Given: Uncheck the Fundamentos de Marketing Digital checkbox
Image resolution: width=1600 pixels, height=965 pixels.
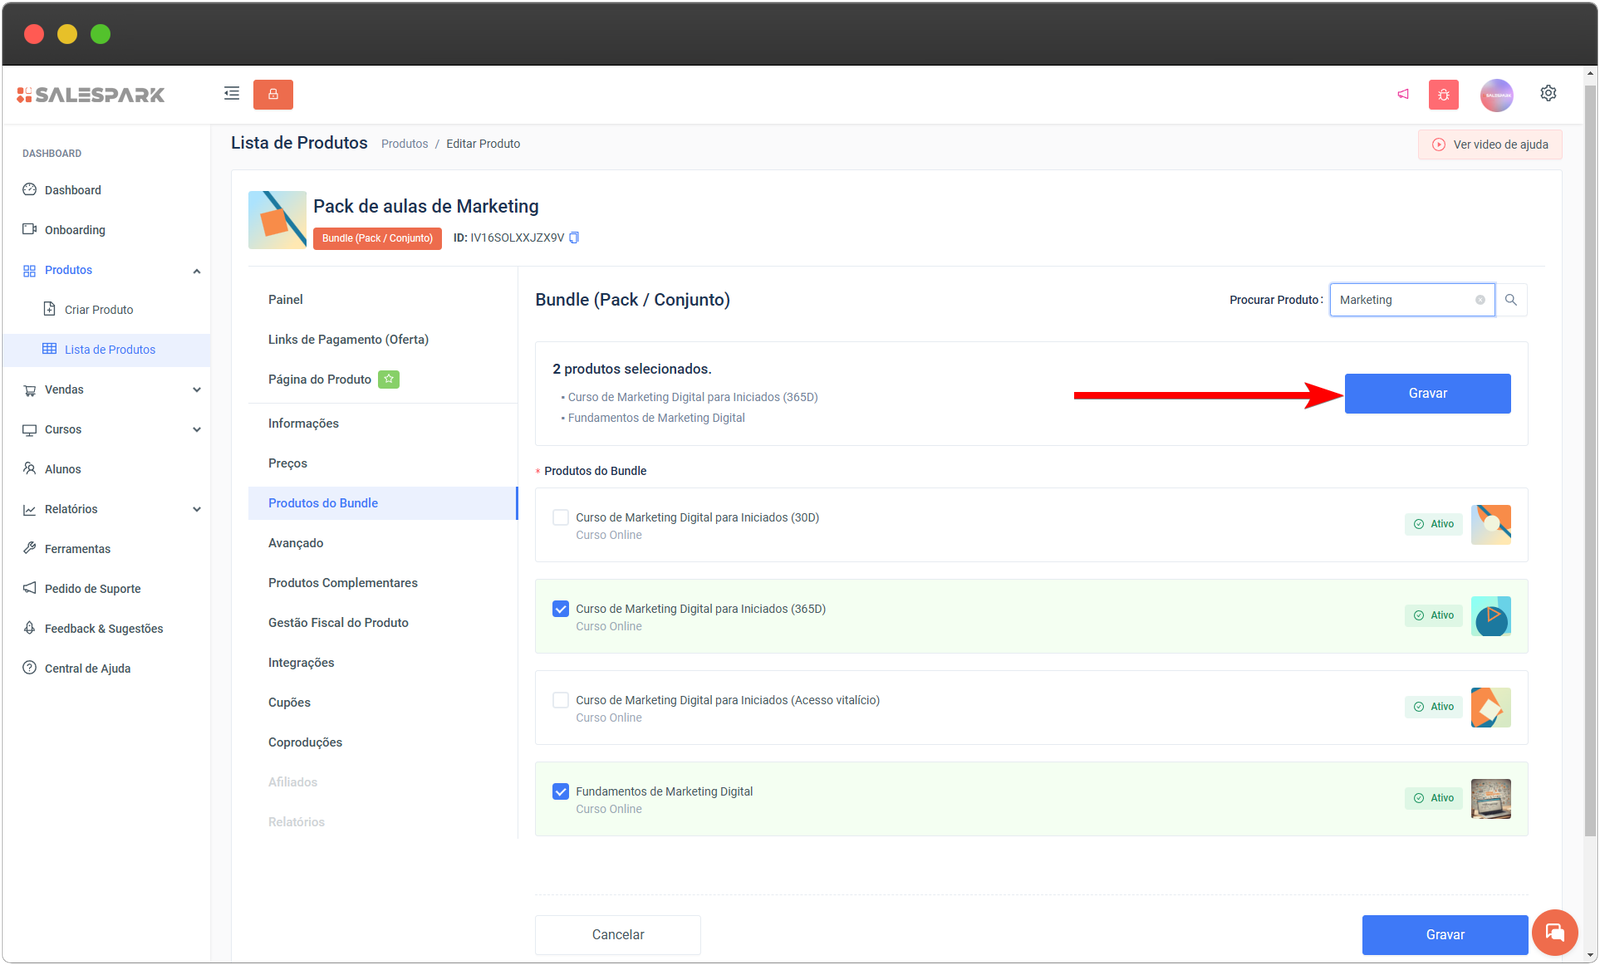Looking at the screenshot, I should click(561, 791).
